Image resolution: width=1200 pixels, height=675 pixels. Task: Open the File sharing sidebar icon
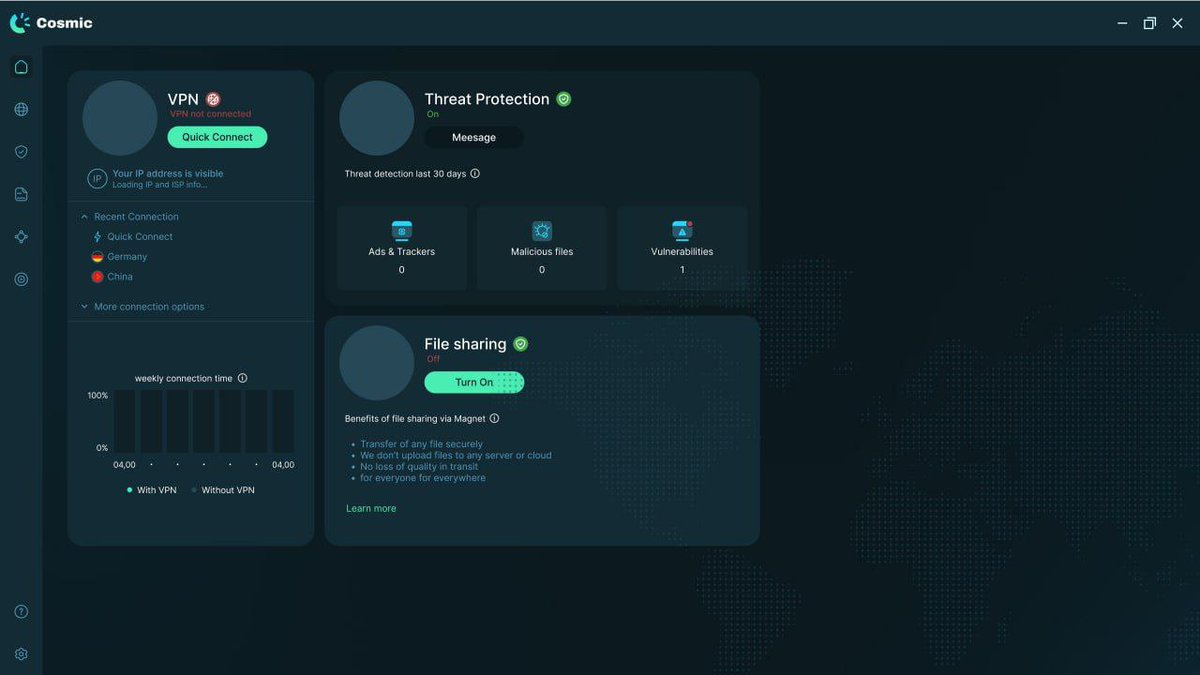pos(20,194)
